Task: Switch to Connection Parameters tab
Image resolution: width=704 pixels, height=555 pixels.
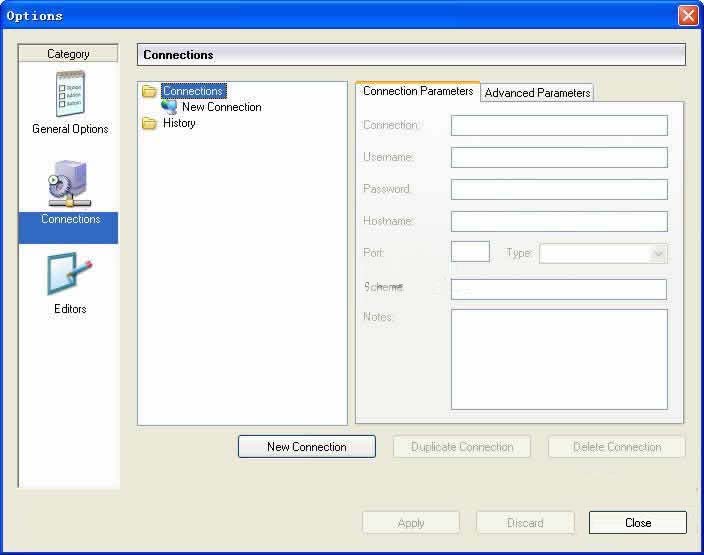Action: pyautogui.click(x=418, y=91)
